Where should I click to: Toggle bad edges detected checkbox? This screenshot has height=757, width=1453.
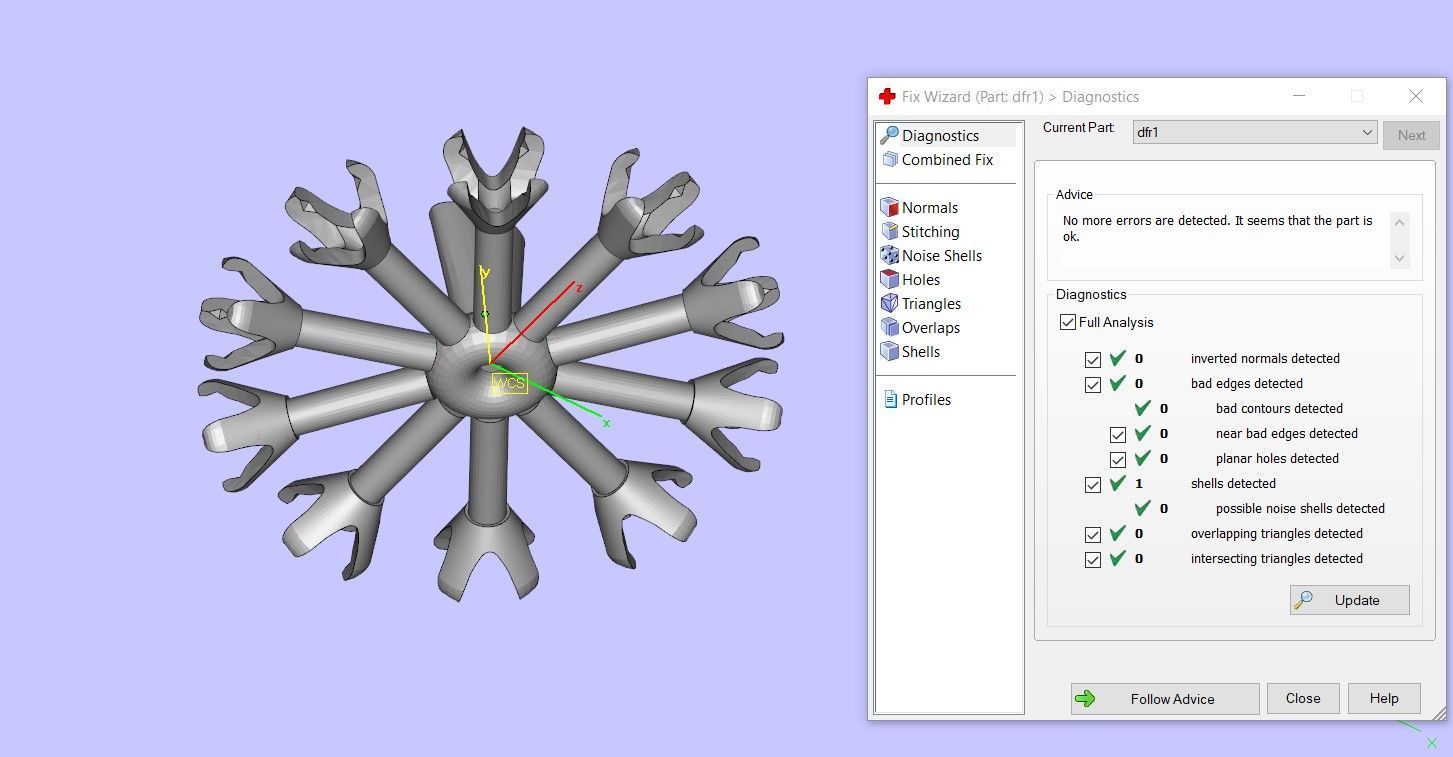(1092, 384)
